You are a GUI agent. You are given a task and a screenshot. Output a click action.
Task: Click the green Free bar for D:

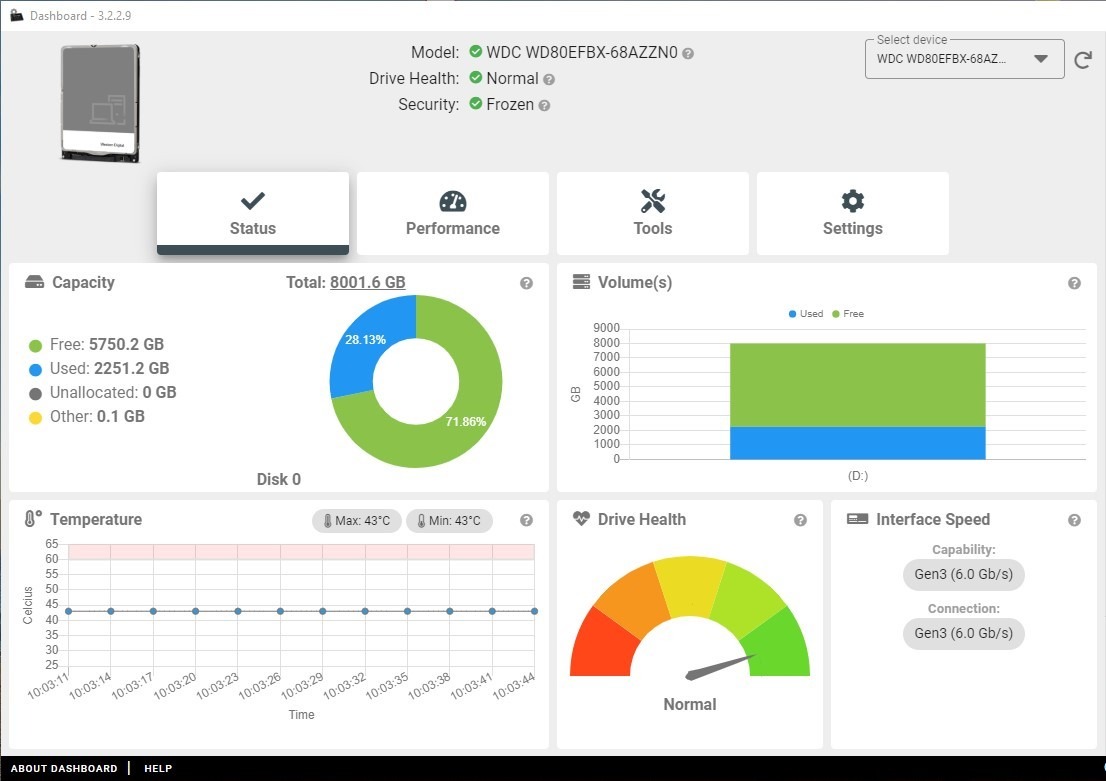(858, 385)
